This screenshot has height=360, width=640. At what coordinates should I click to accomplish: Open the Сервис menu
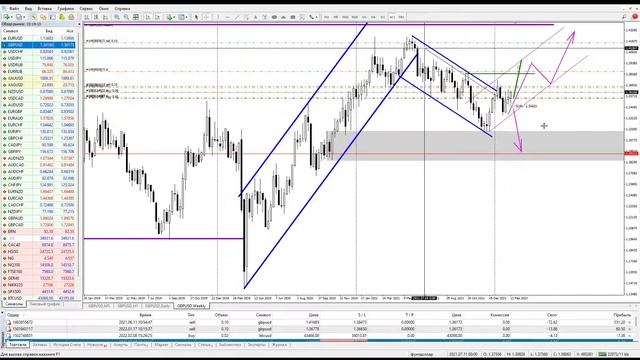[86, 9]
